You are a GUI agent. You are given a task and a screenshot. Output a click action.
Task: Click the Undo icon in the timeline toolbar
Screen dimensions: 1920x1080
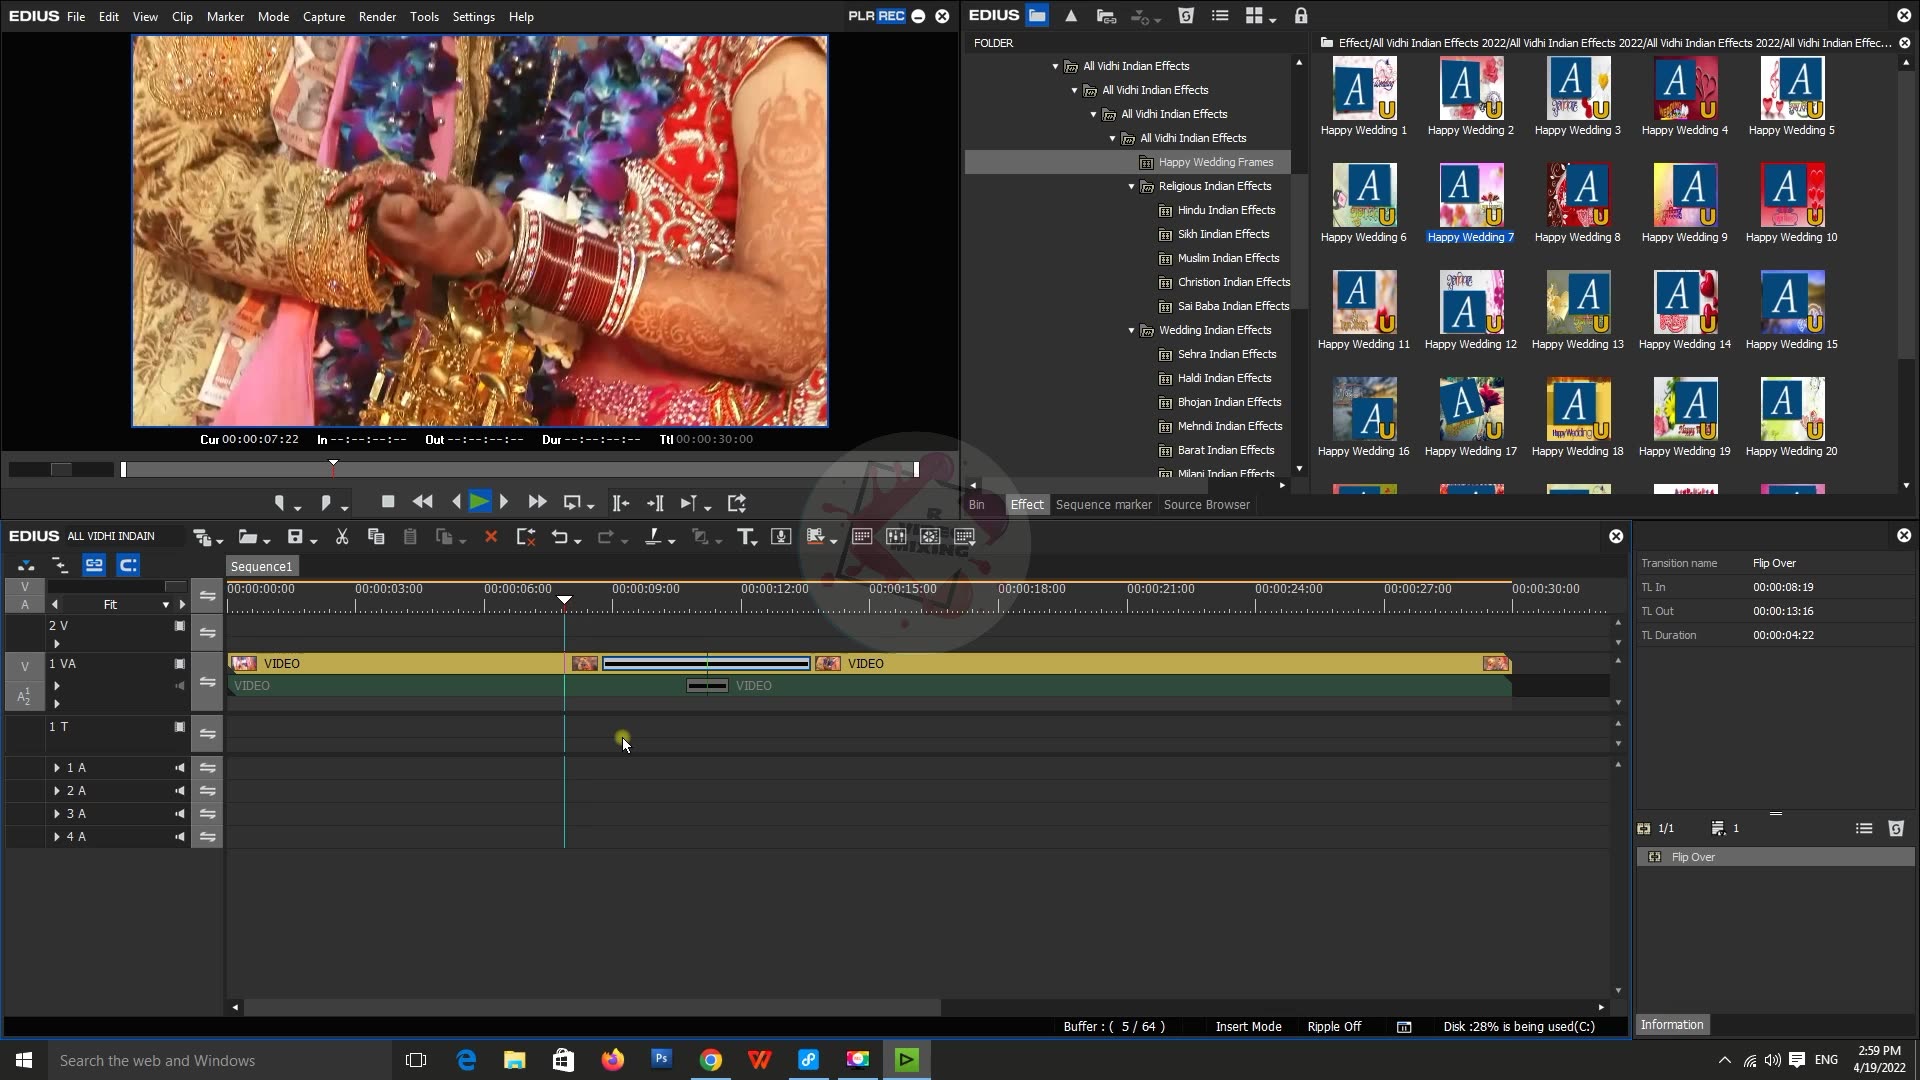point(561,537)
